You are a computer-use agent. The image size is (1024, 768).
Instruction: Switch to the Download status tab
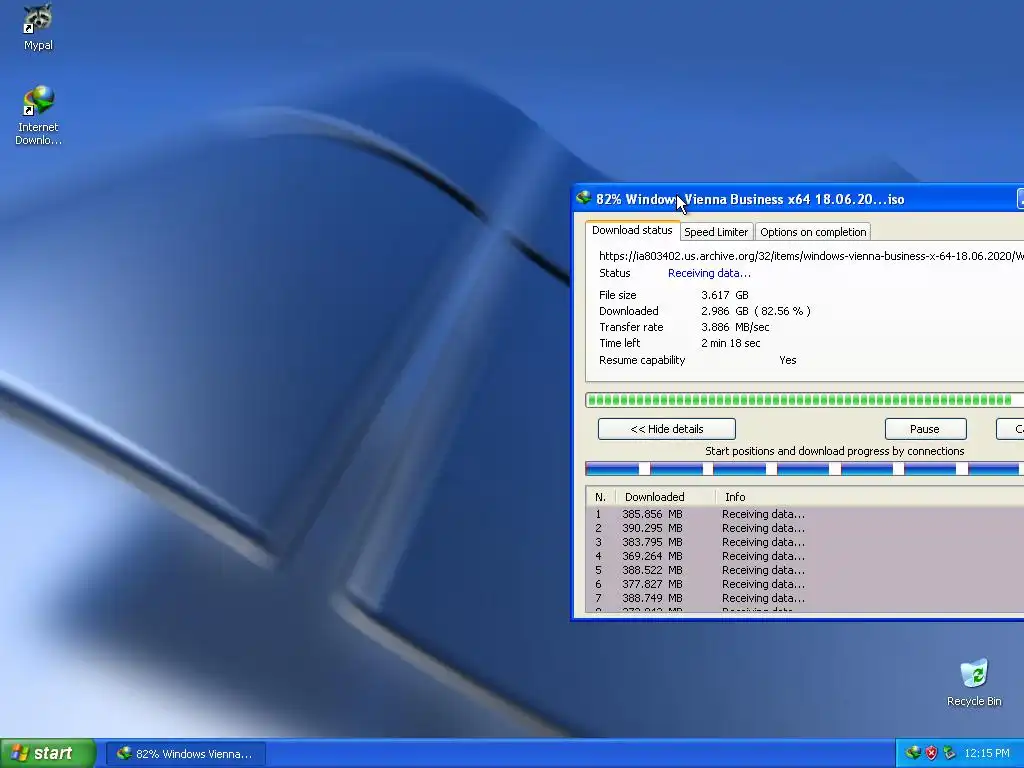(632, 231)
